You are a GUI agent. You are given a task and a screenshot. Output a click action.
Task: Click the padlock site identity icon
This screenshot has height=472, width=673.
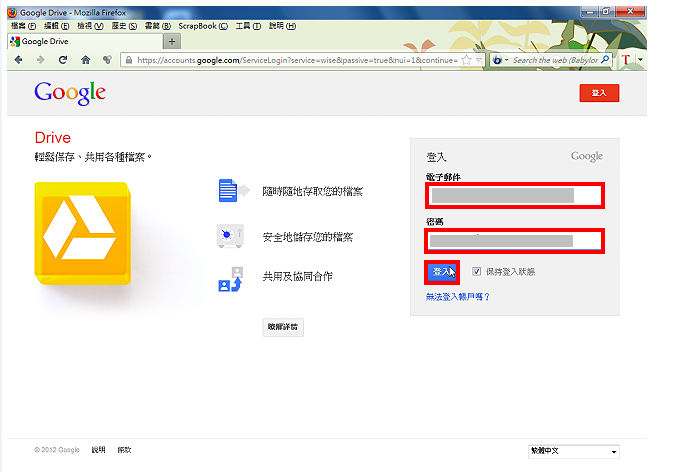(129, 60)
